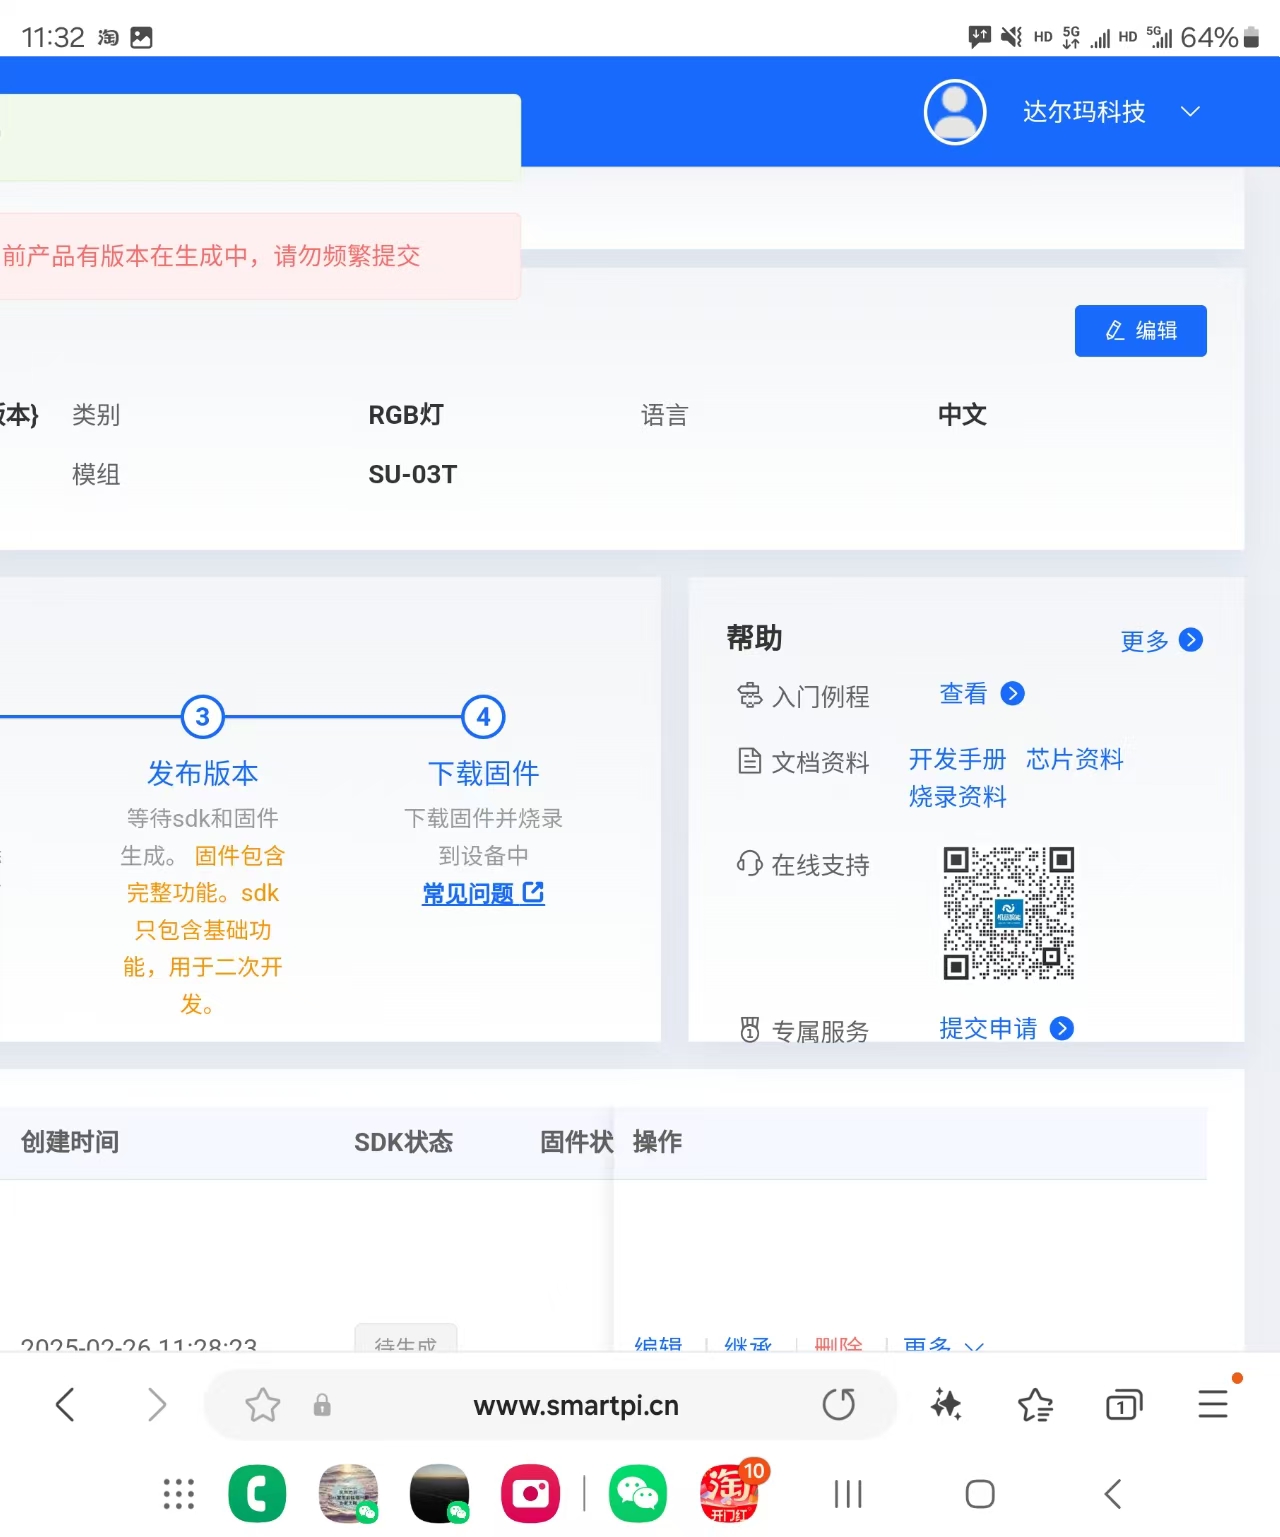Click the padlock icon in the address bar
Image resolution: width=1280 pixels, height=1537 pixels.
pyautogui.click(x=322, y=1404)
